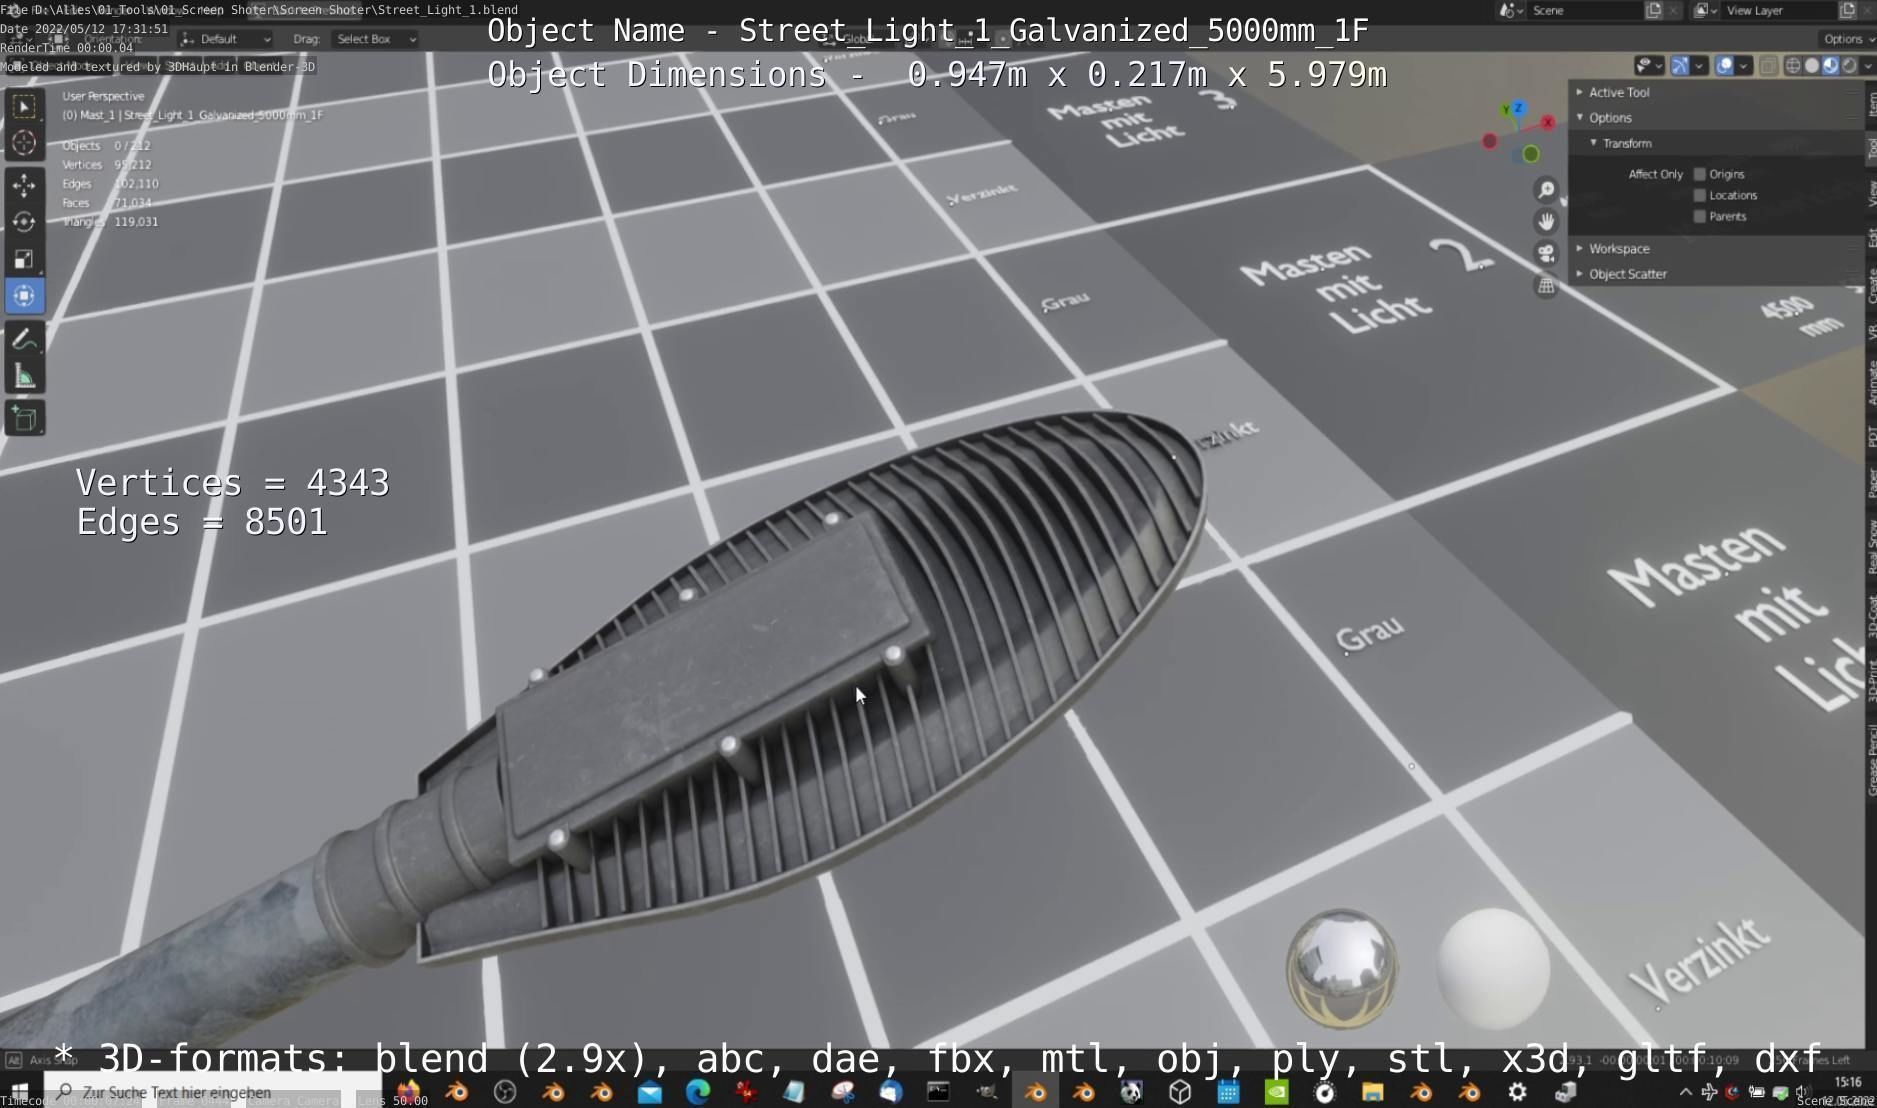
Task: Open the Options dropdown in header
Action: [x=1846, y=39]
